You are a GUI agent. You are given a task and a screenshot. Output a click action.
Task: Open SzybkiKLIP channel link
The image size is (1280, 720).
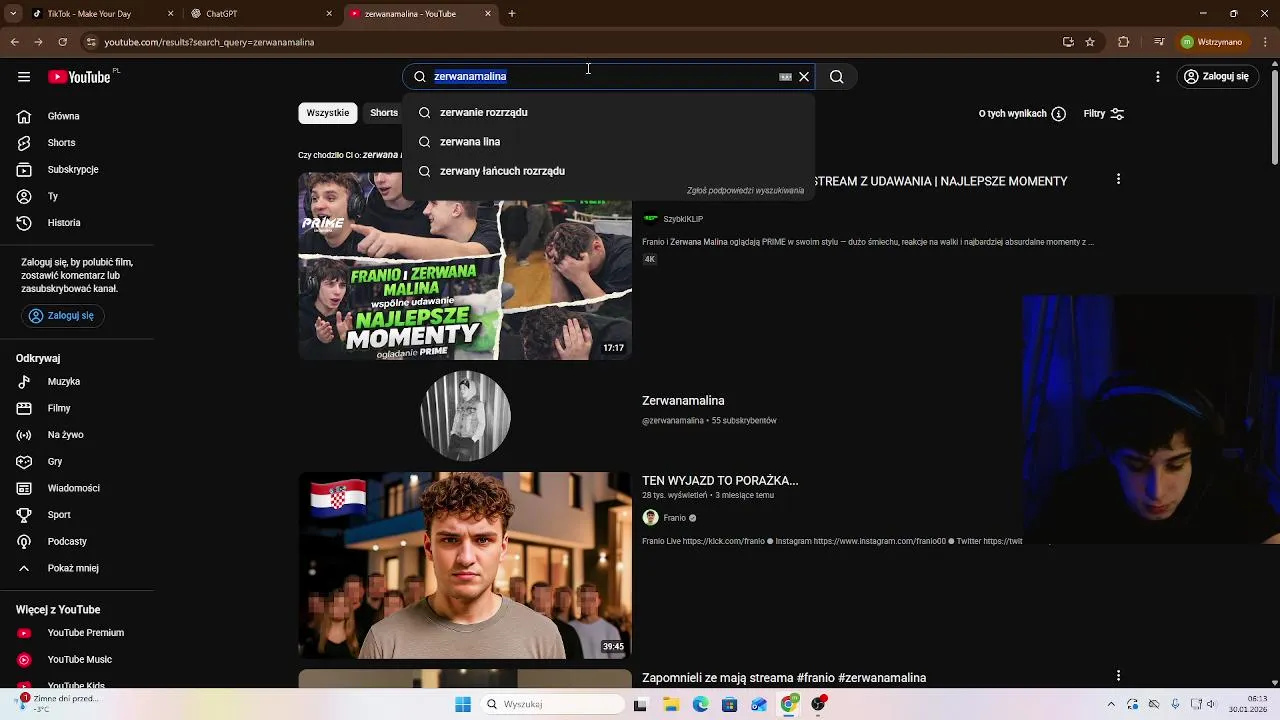point(683,219)
